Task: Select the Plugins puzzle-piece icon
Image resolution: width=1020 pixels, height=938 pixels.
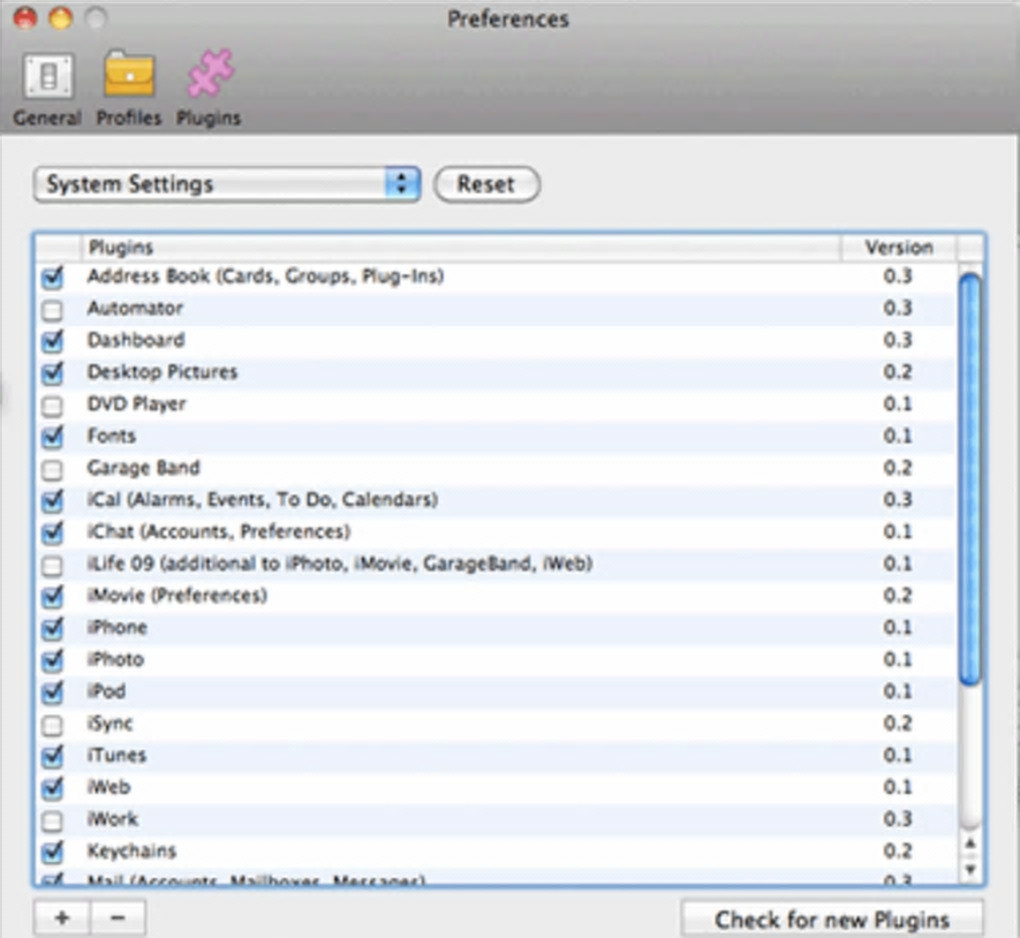Action: click(x=209, y=74)
